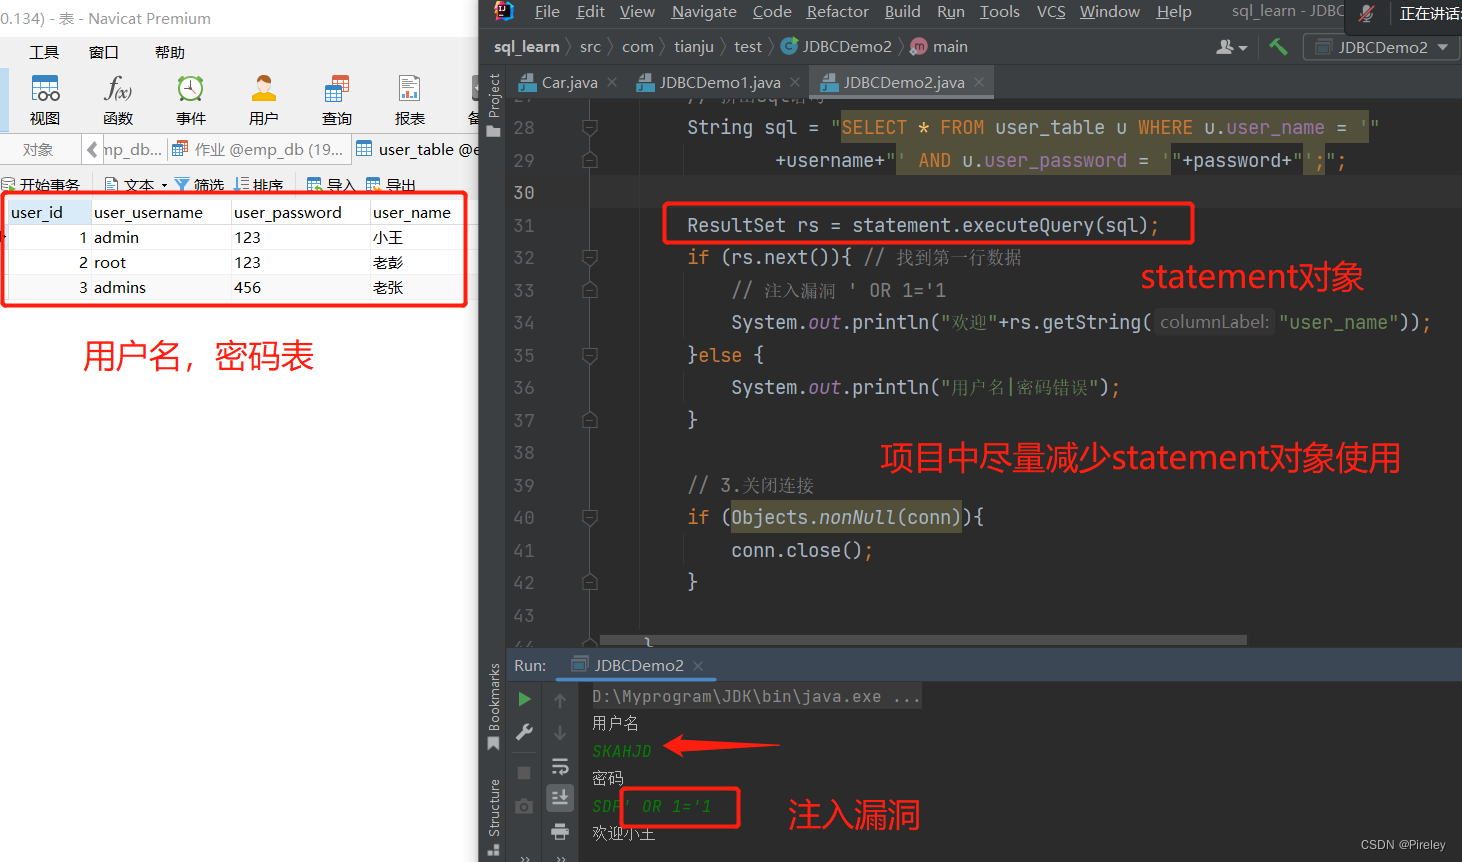This screenshot has height=862, width=1462.
Task: Open the Project tool window sidebar button
Action: pyautogui.click(x=493, y=95)
